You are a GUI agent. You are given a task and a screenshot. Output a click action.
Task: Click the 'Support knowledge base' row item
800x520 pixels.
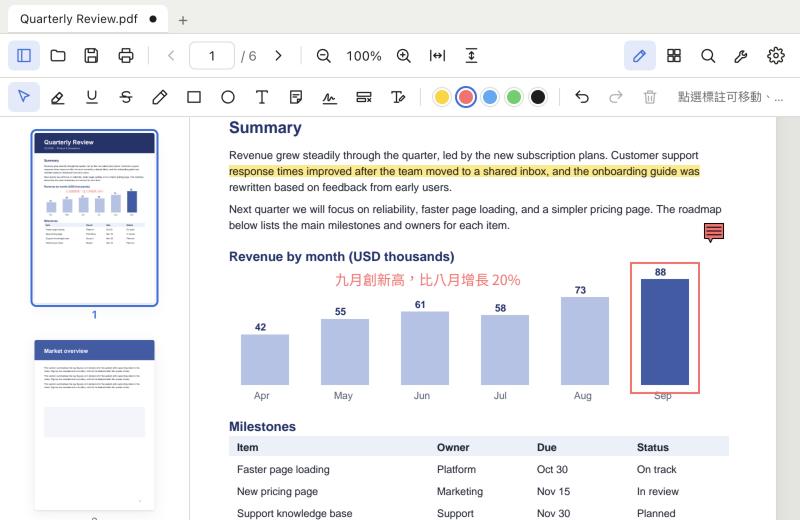[x=294, y=513]
